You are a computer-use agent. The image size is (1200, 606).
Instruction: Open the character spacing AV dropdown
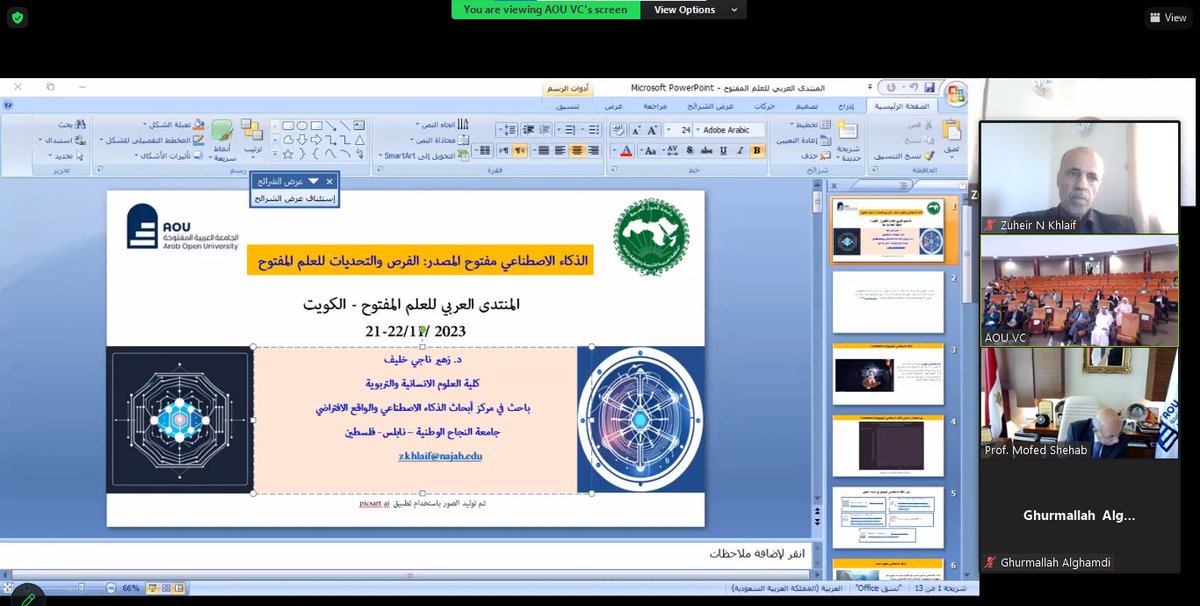tap(670, 150)
